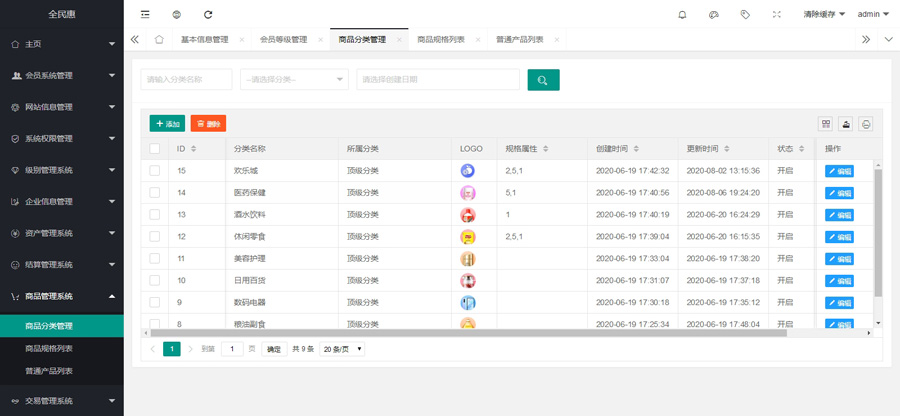Click the print table icon

point(866,124)
